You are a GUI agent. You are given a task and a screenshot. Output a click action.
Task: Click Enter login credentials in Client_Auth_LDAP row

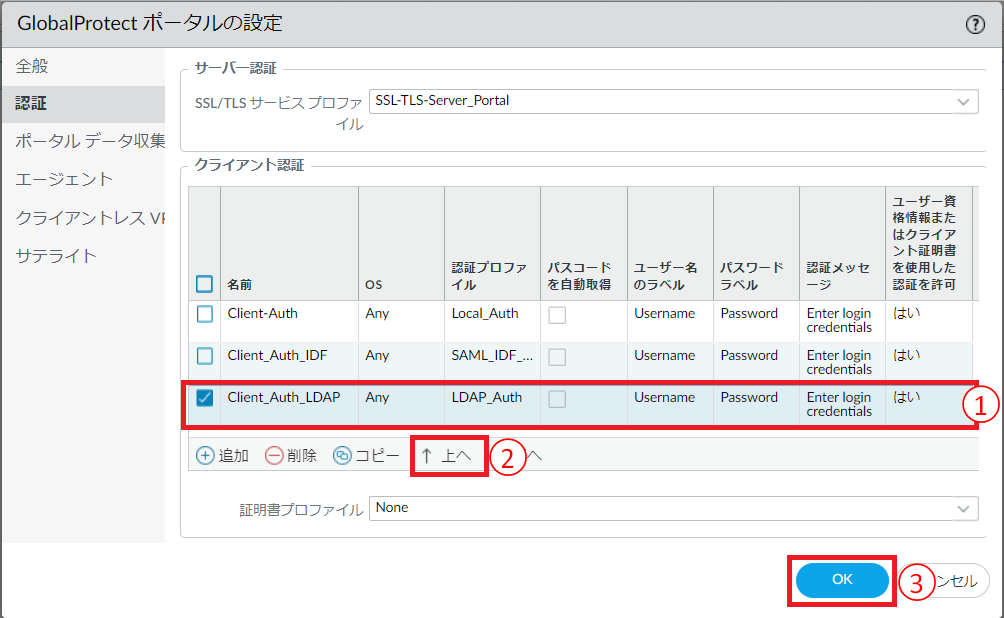839,404
